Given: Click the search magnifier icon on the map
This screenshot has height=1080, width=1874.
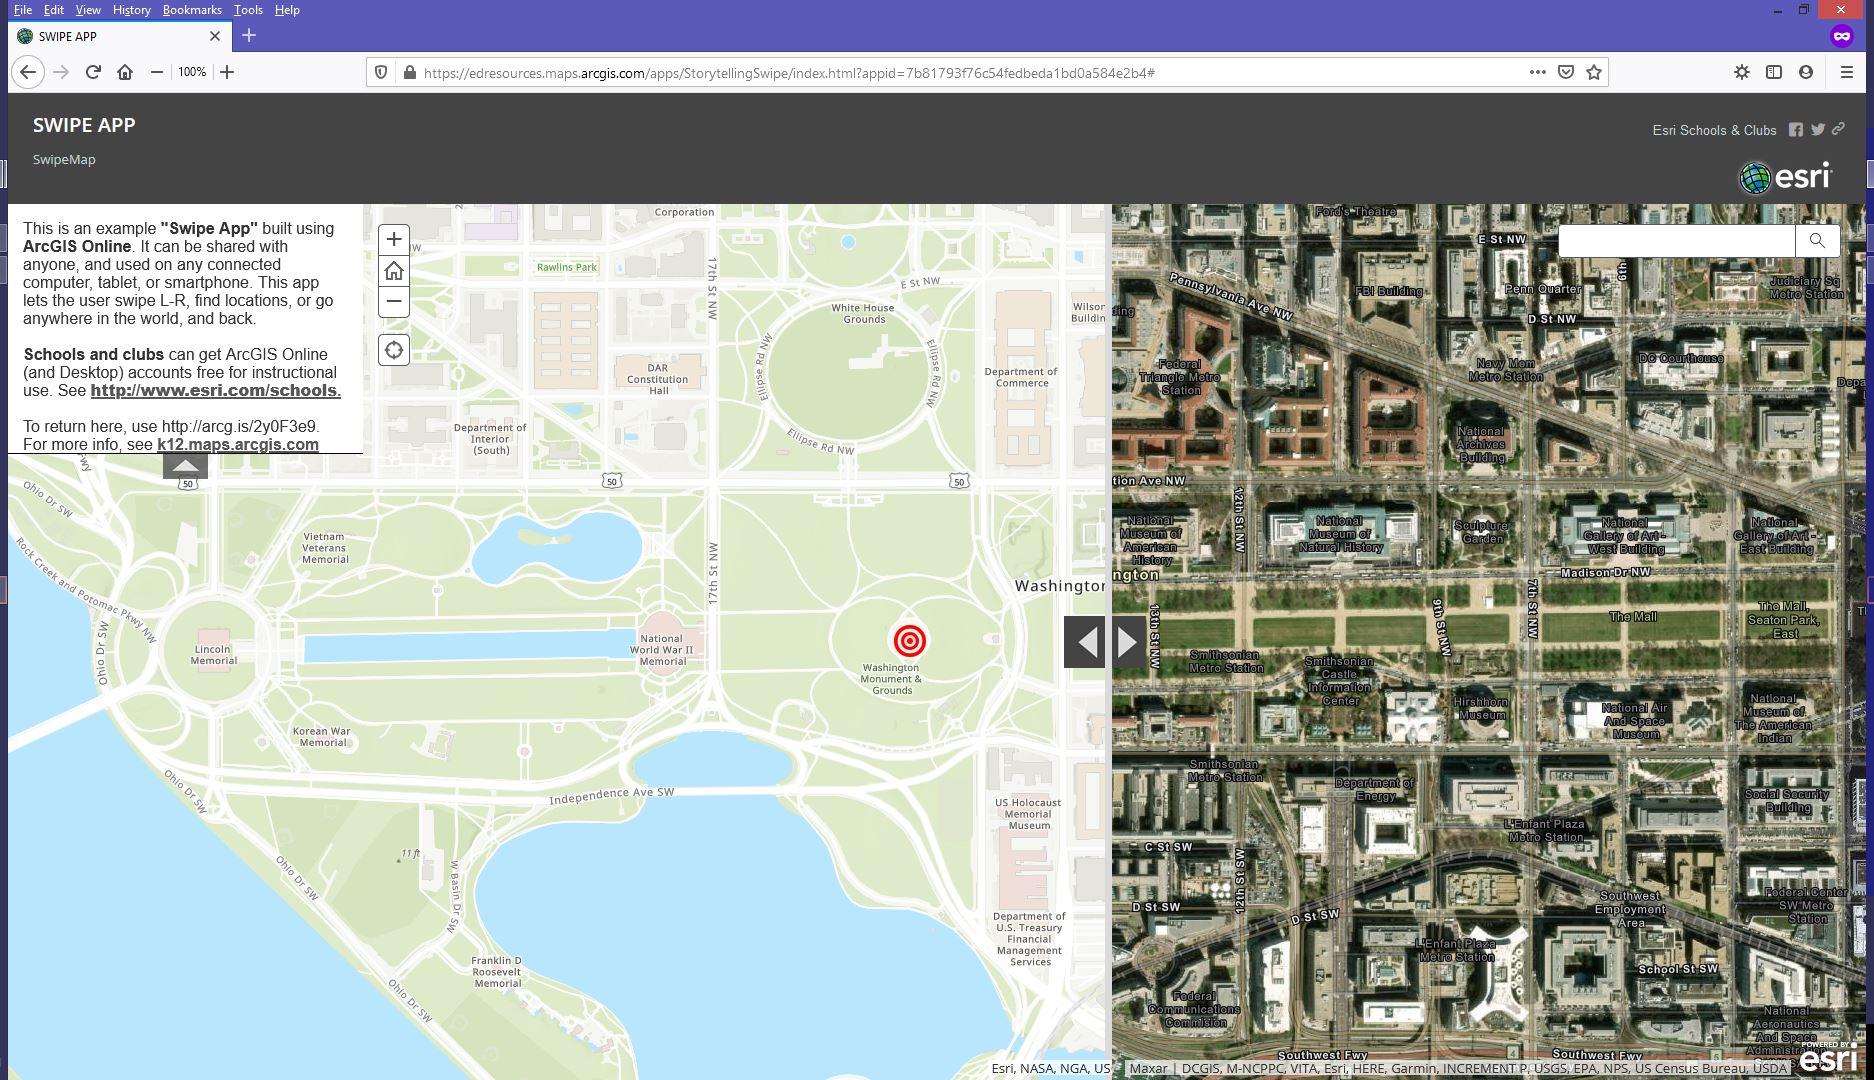Looking at the screenshot, I should coord(1817,240).
